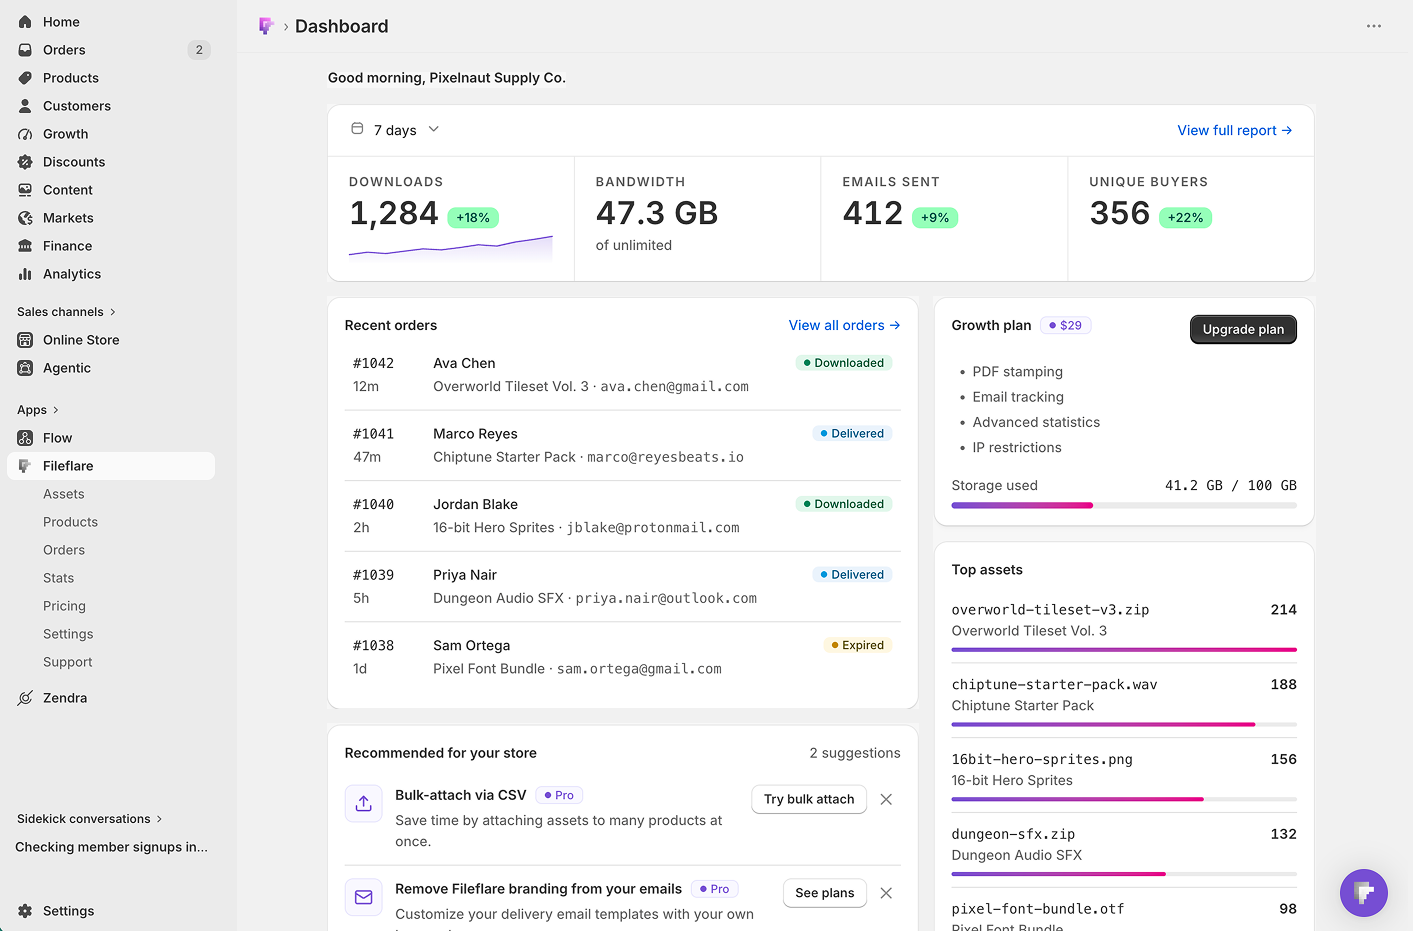Image resolution: width=1413 pixels, height=931 pixels.
Task: Click the Fileflare app icon in the sidebar
Action: (25, 466)
